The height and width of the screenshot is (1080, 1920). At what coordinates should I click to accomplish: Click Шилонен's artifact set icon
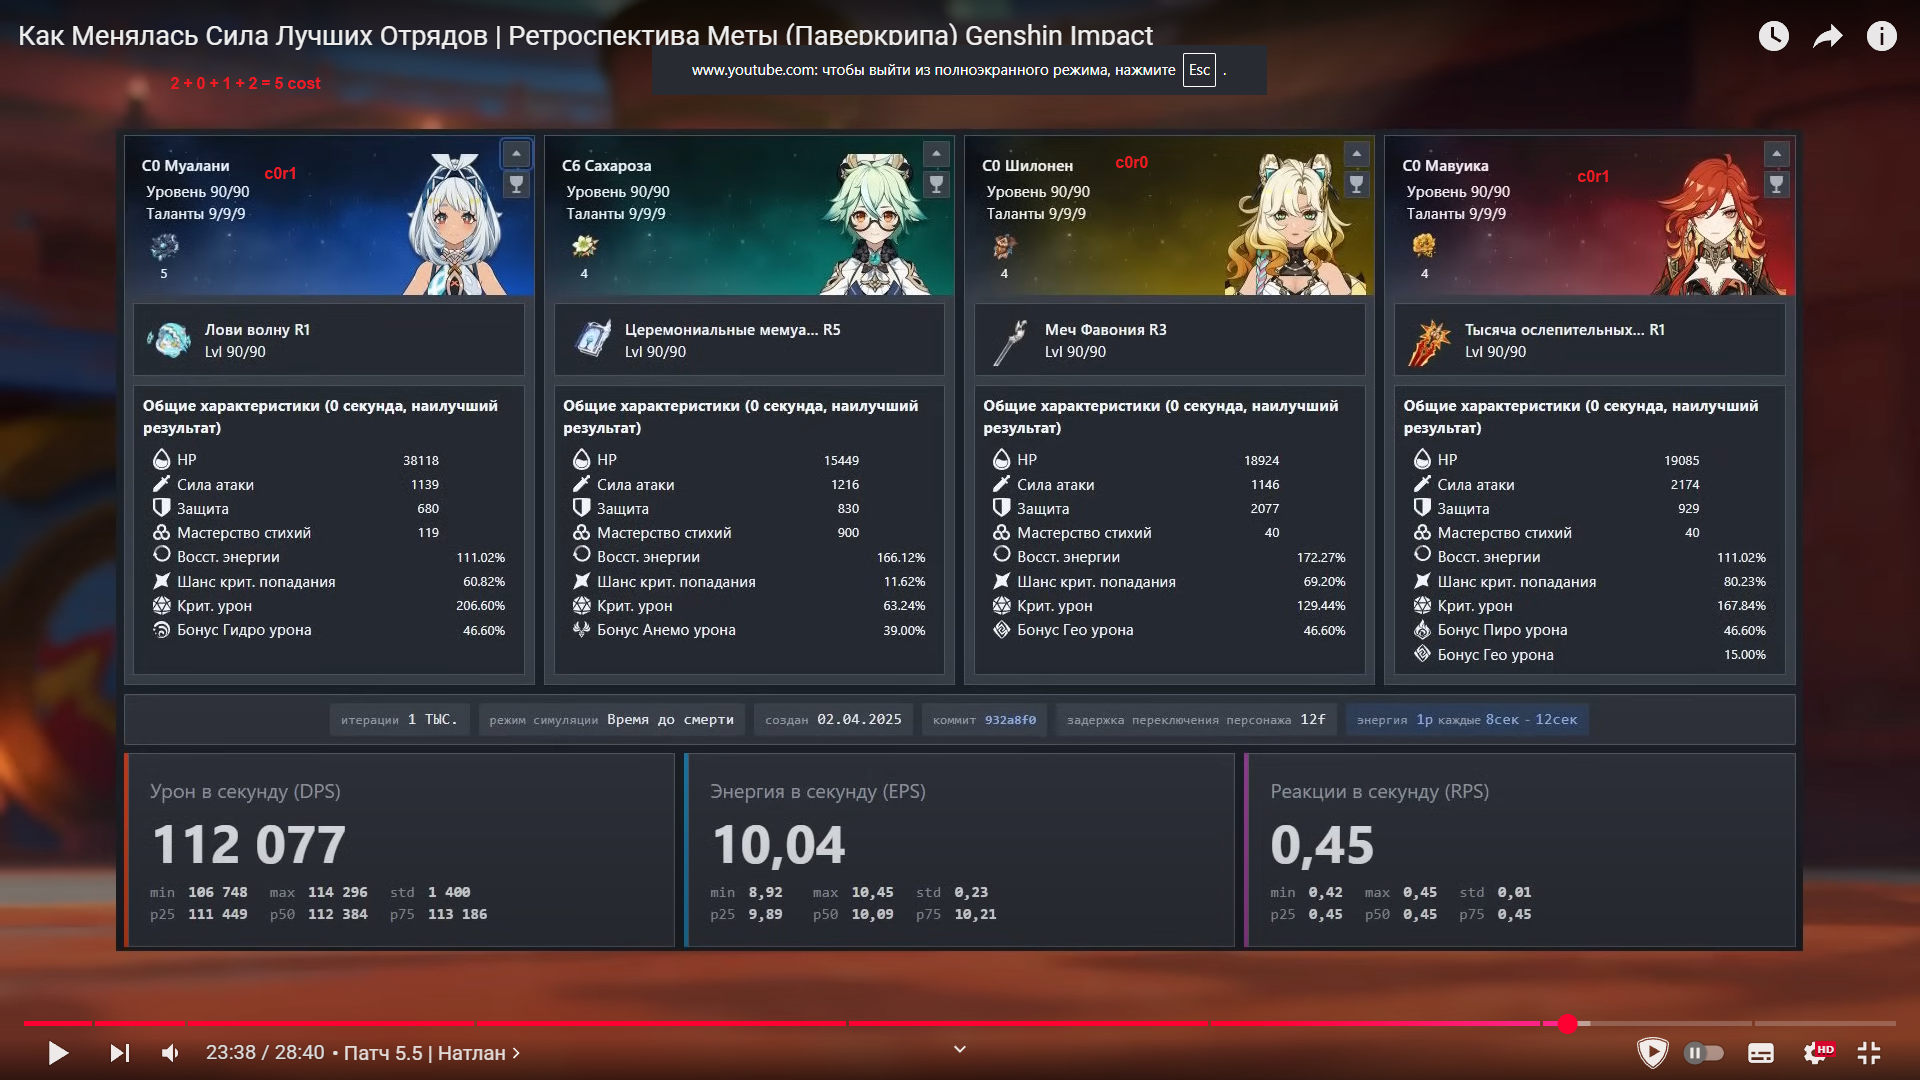tap(1004, 246)
